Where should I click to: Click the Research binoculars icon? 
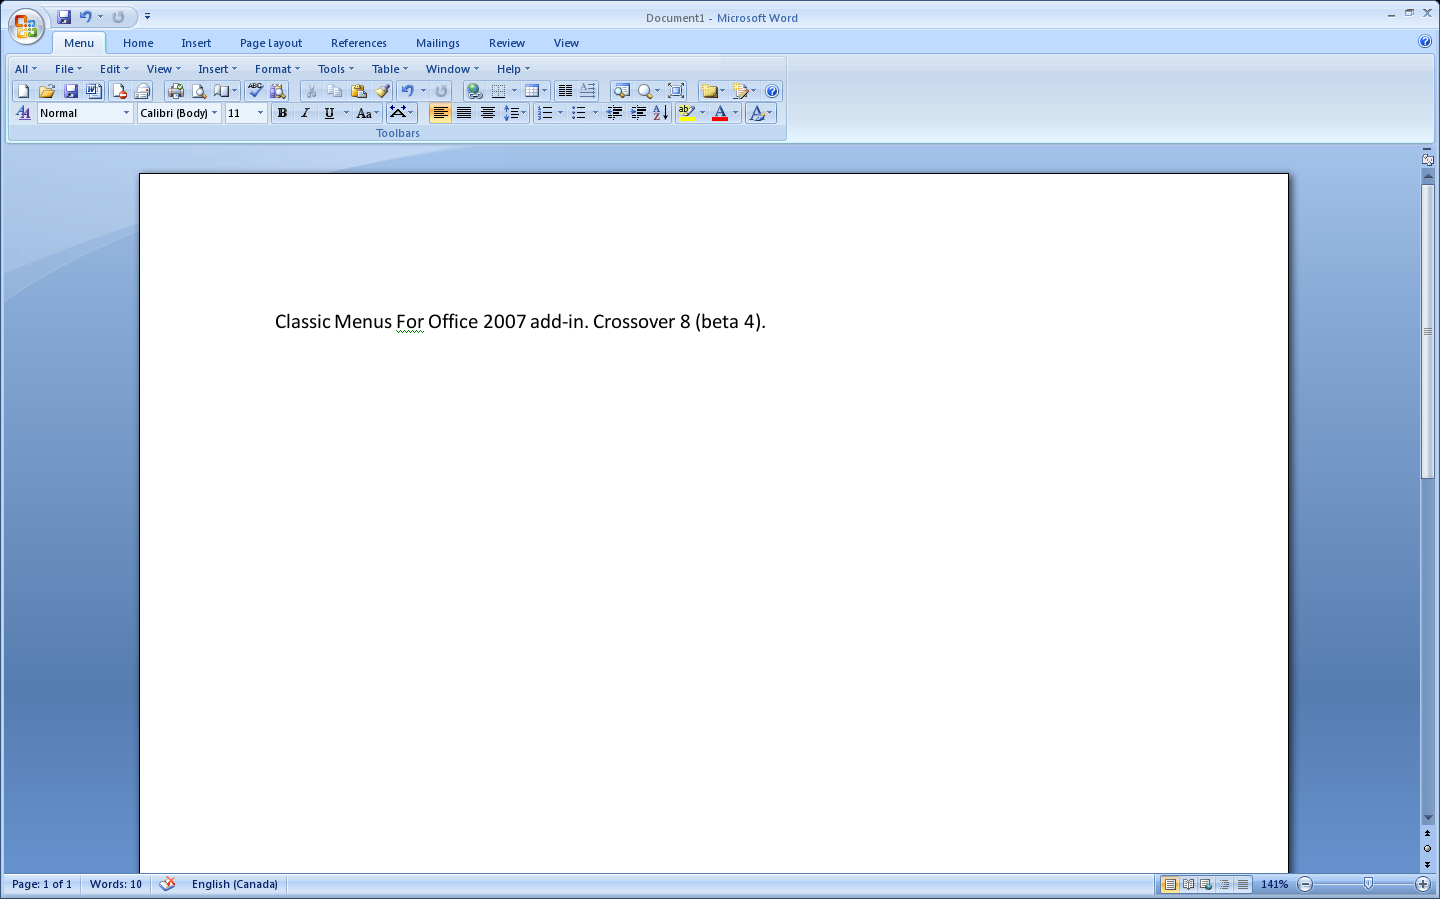click(278, 91)
